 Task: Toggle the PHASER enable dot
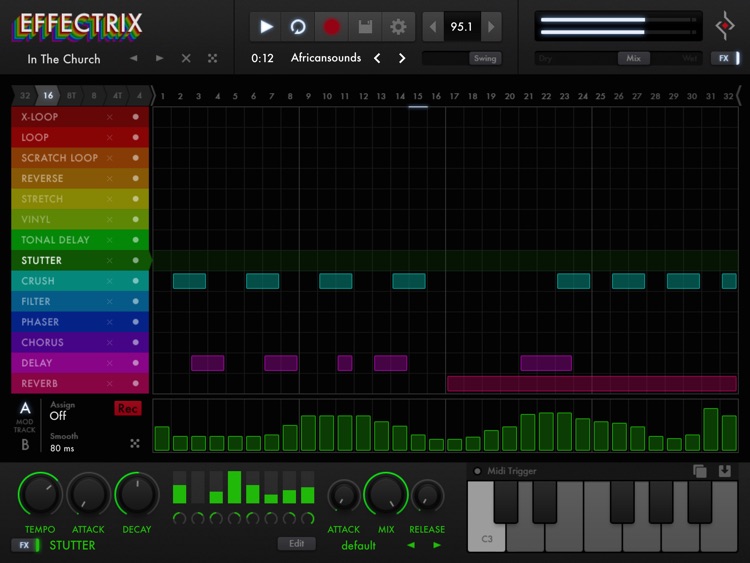click(x=135, y=322)
